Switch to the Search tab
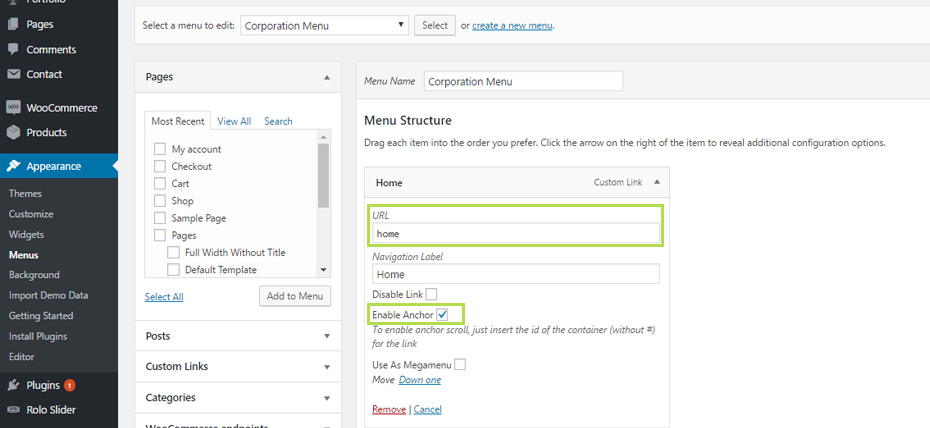 pos(278,121)
